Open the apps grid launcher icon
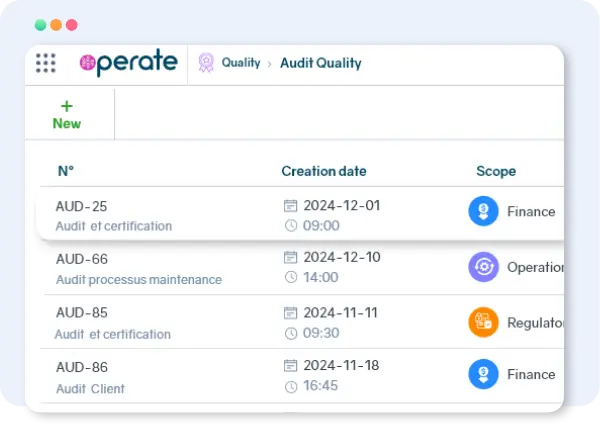The image size is (600, 431). [46, 63]
